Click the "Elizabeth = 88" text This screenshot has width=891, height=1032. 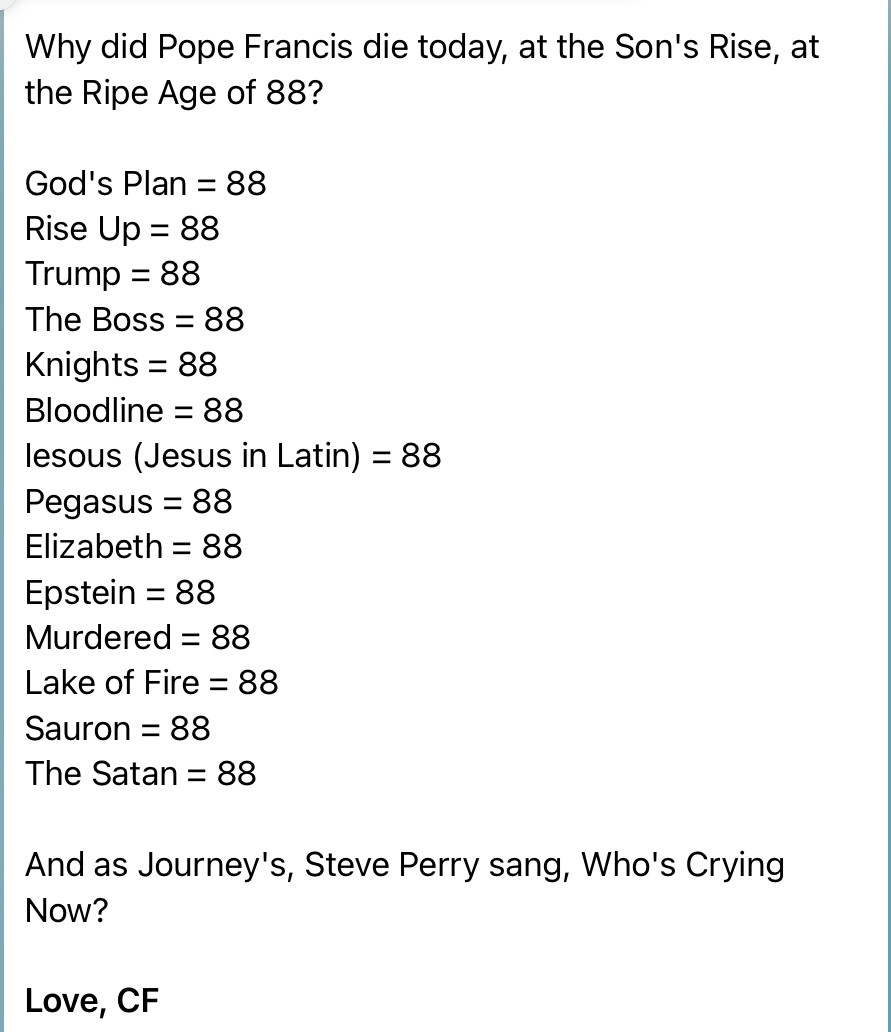[x=134, y=546]
